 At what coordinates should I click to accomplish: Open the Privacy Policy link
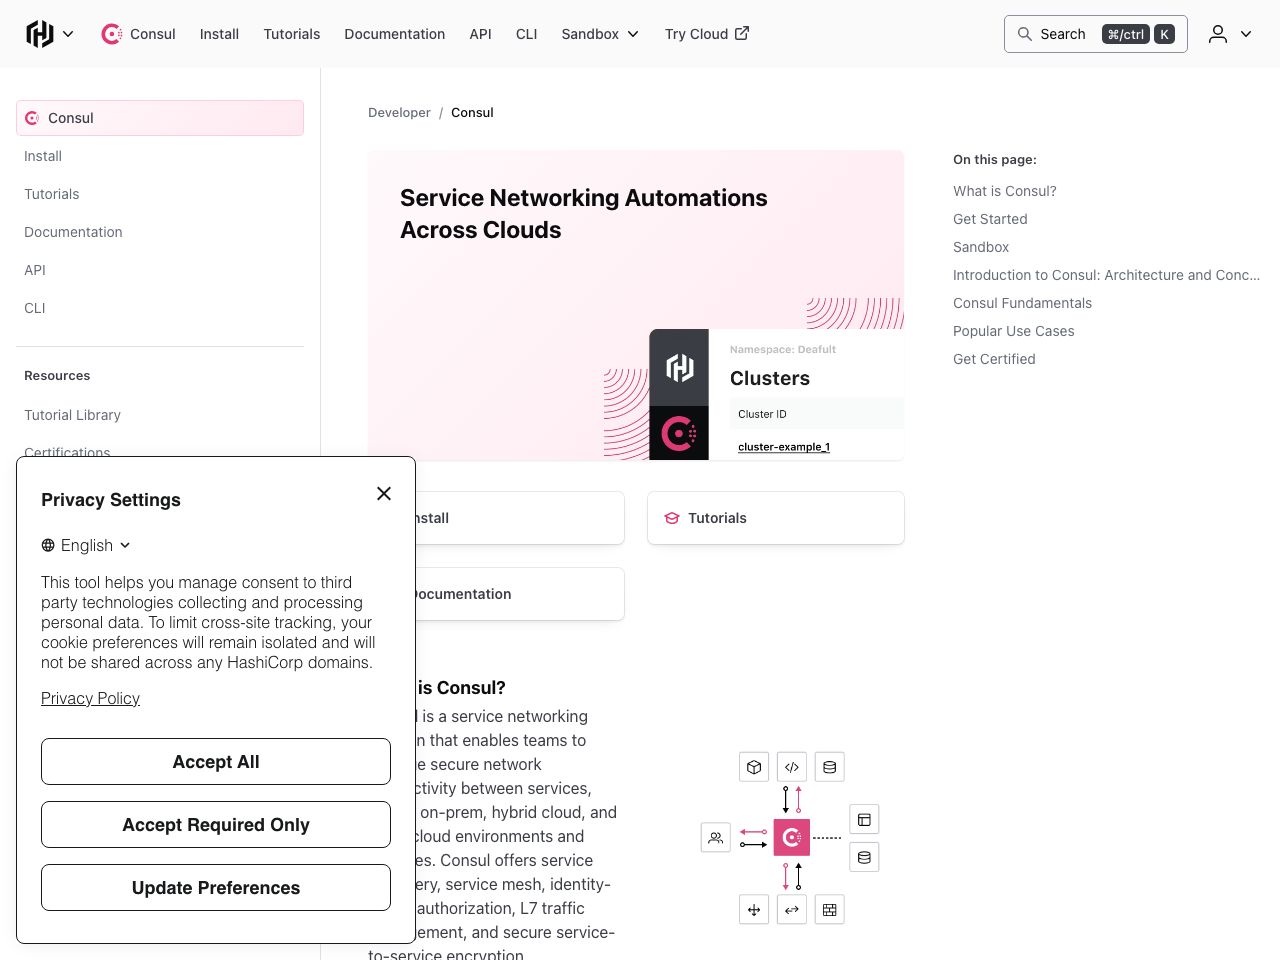[90, 698]
